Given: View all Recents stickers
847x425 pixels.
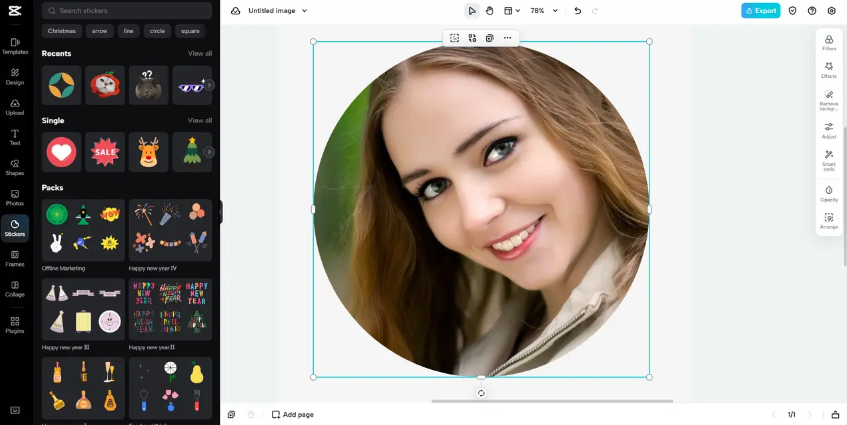Looking at the screenshot, I should point(200,53).
